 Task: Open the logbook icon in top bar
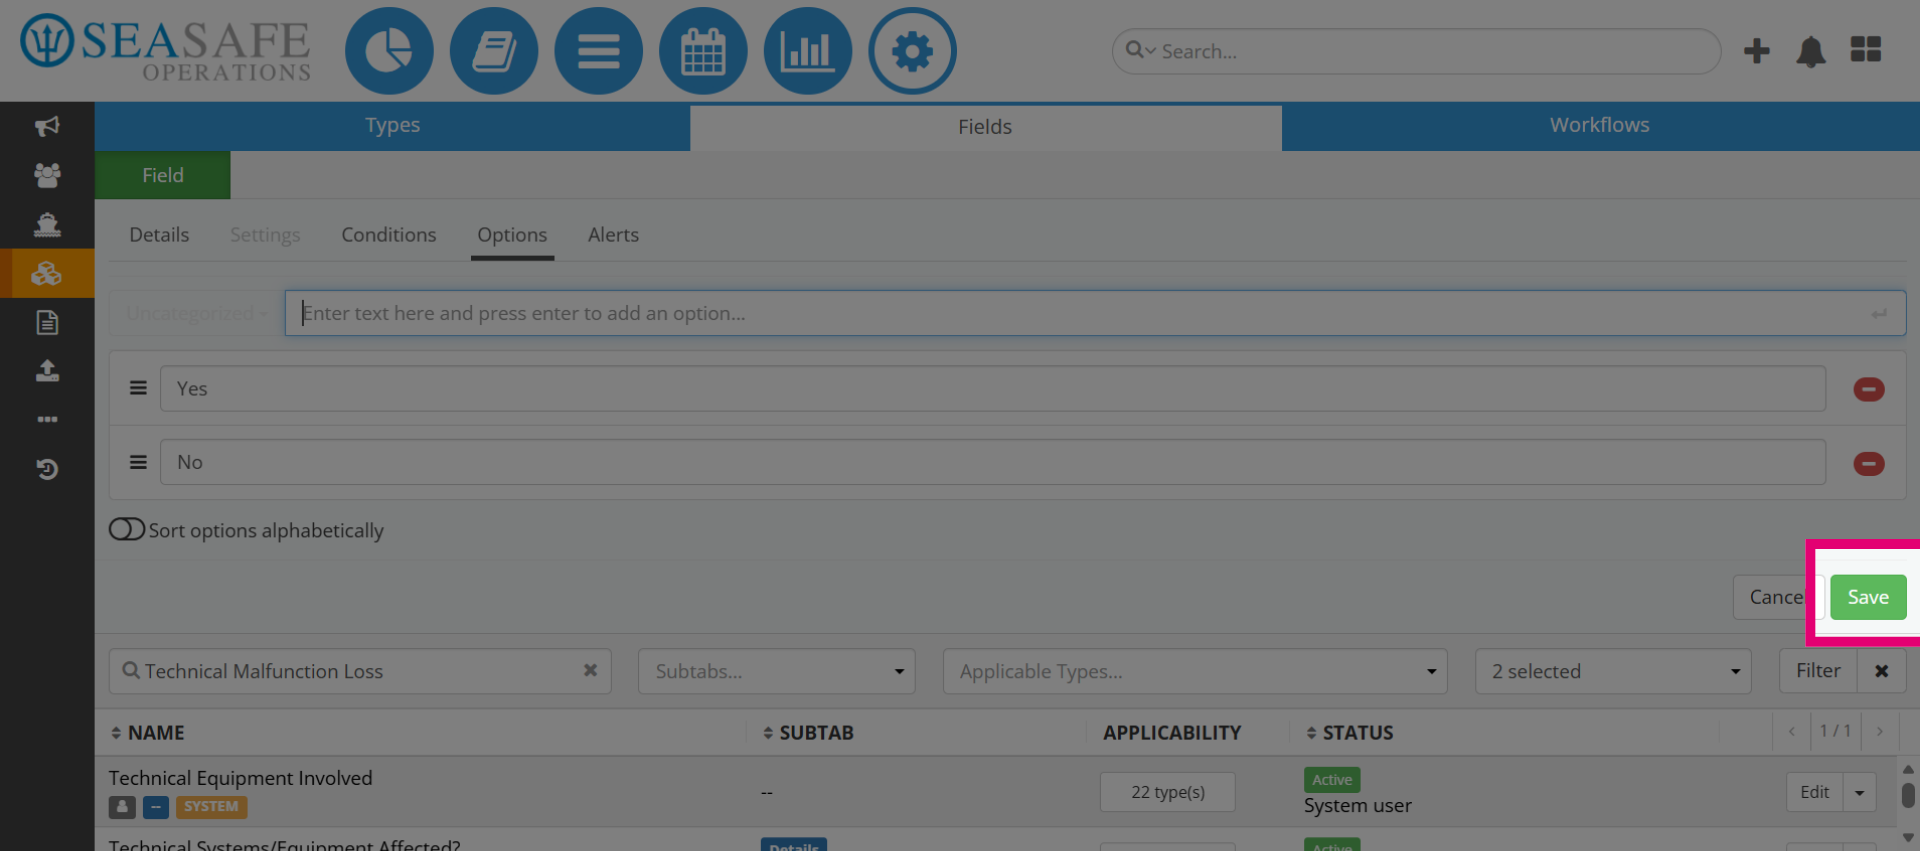coord(494,51)
